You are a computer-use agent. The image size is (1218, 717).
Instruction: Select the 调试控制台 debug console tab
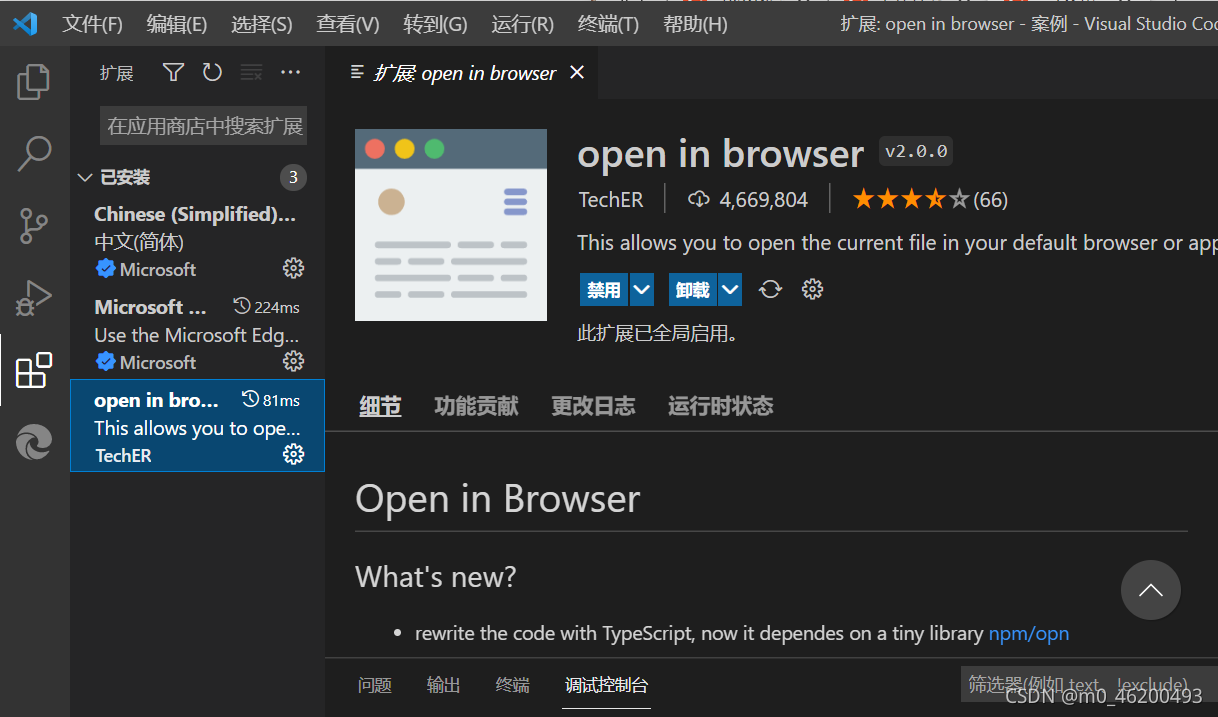point(606,685)
